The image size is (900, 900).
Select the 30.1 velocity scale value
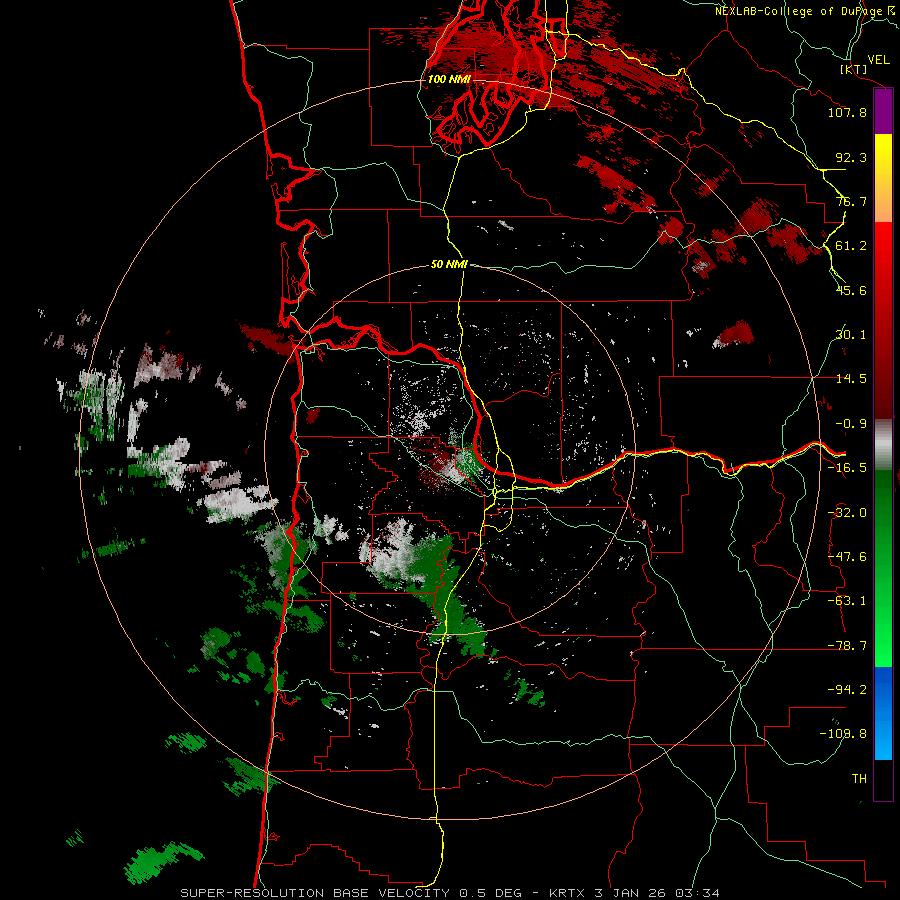[x=851, y=335]
